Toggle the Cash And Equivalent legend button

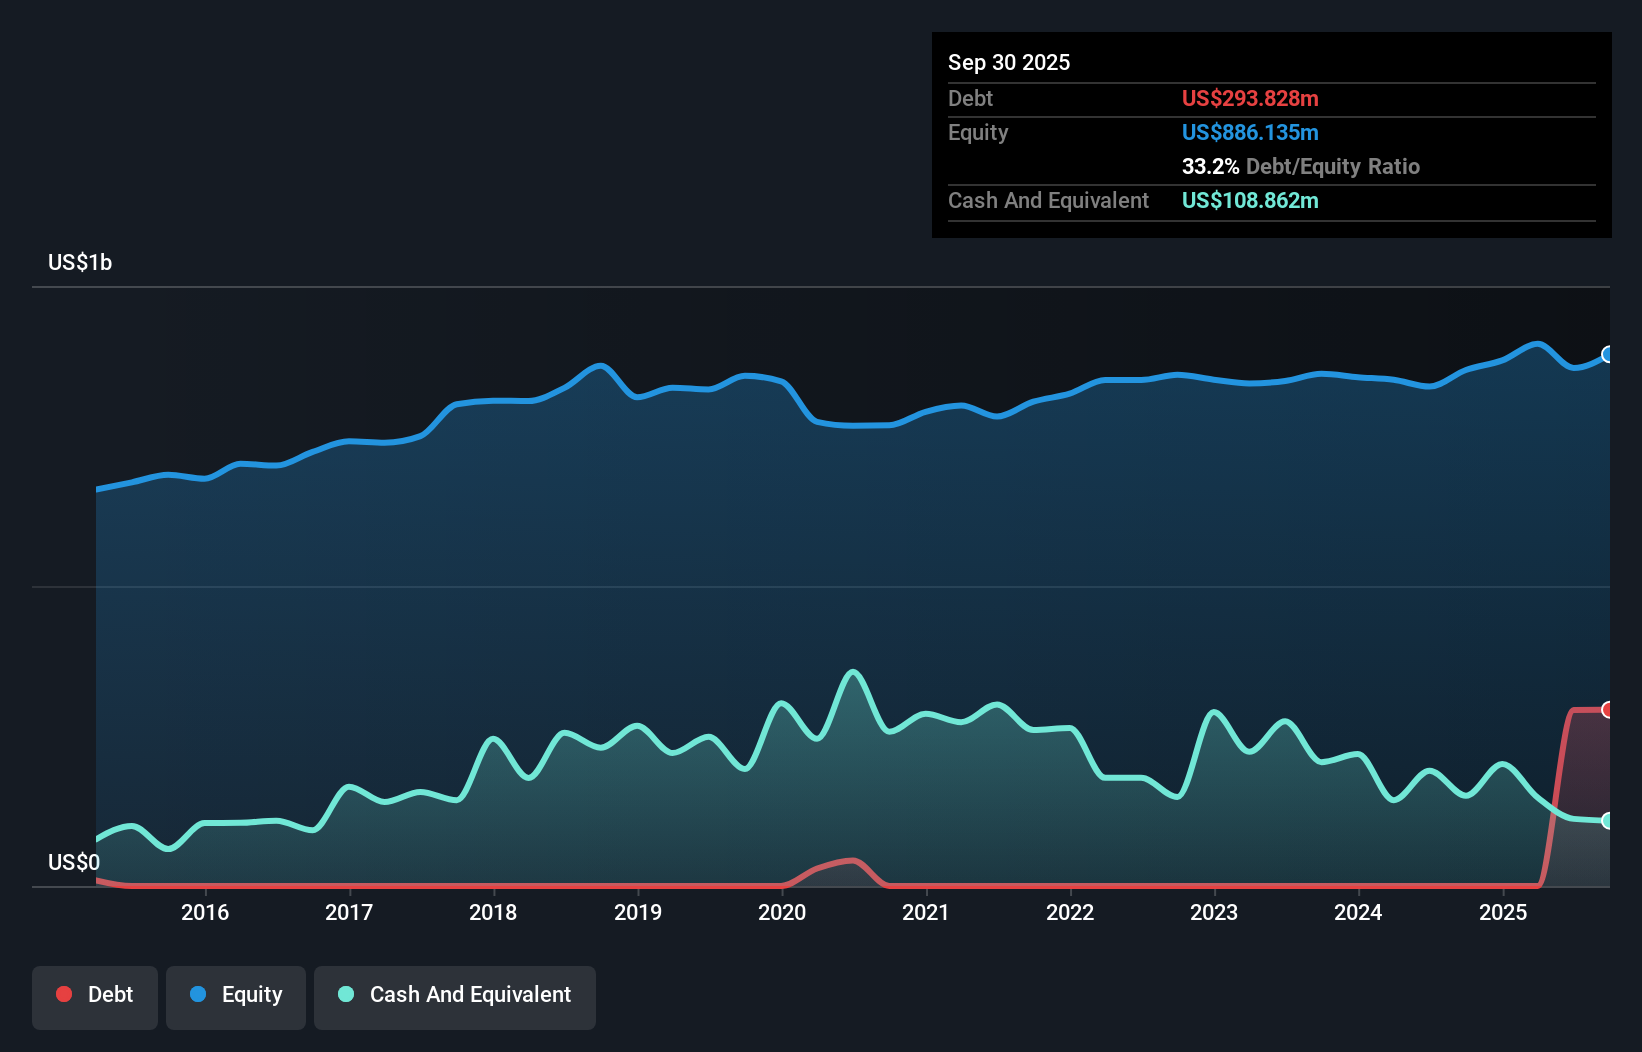click(455, 997)
